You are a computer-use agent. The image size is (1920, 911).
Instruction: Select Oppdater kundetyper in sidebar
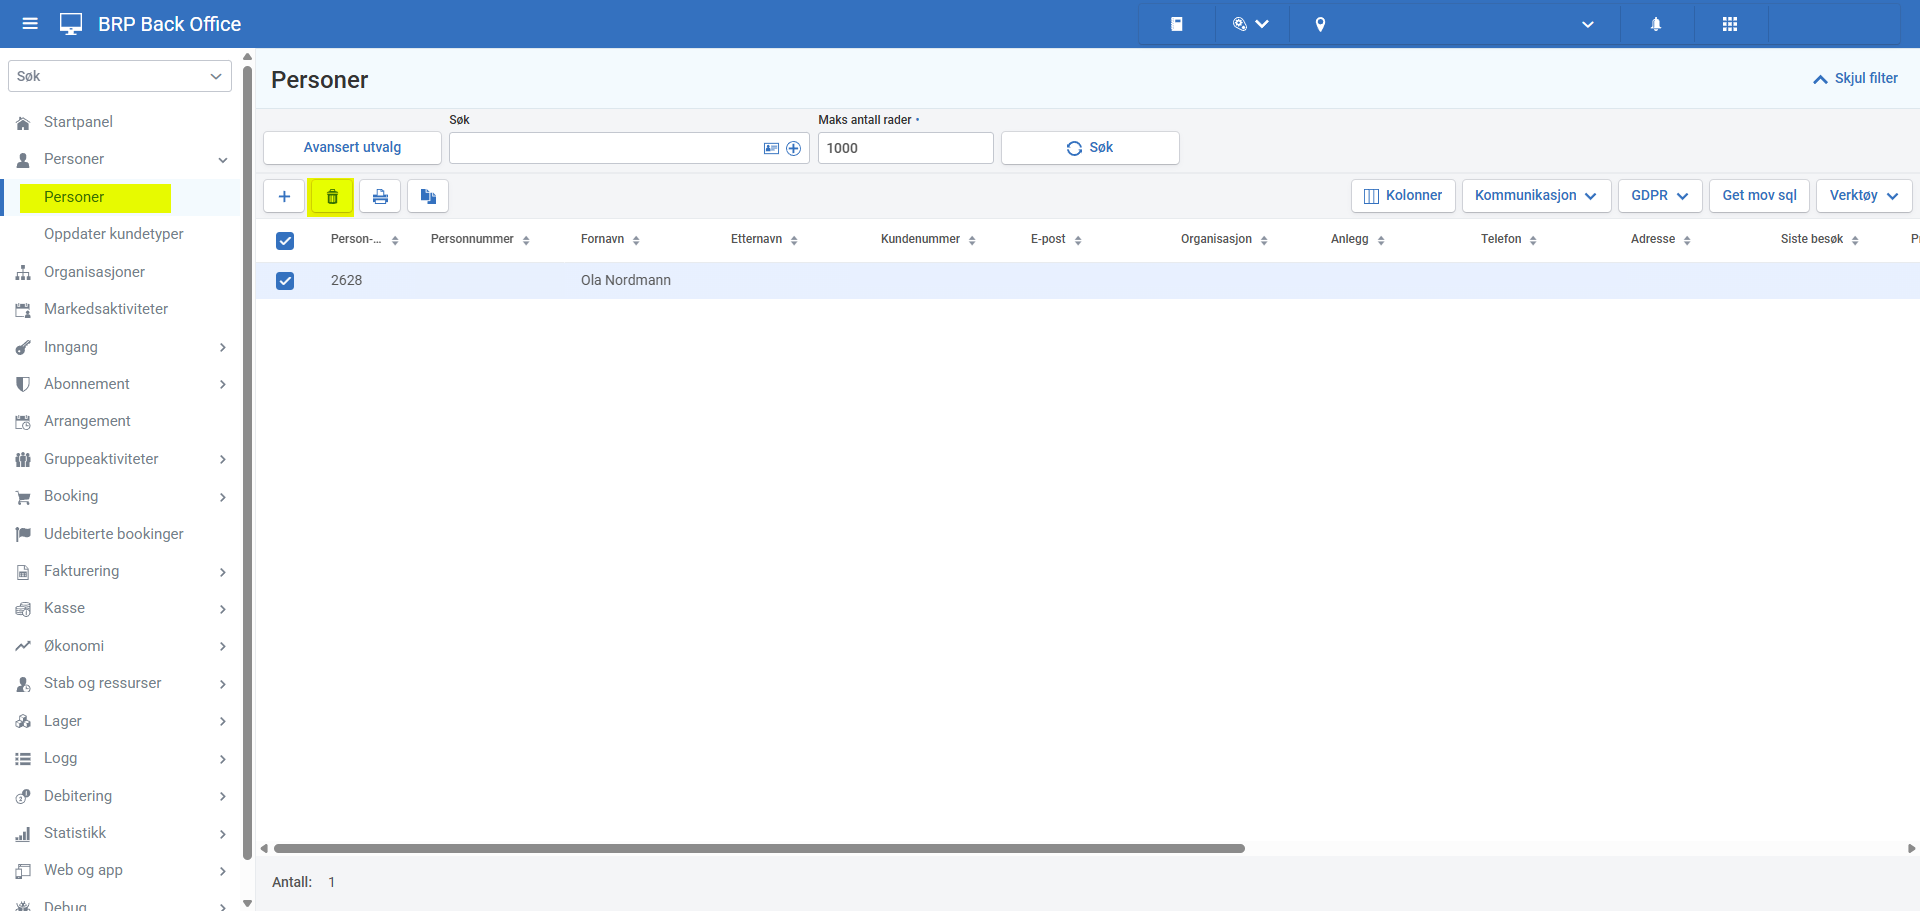(x=114, y=234)
